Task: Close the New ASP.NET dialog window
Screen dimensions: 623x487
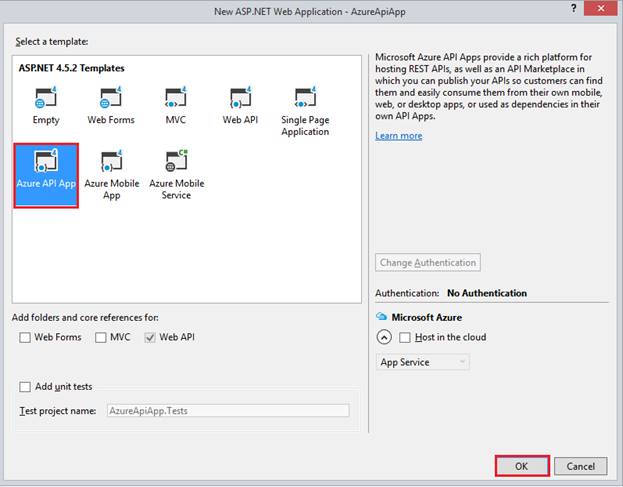Action: tap(601, 9)
